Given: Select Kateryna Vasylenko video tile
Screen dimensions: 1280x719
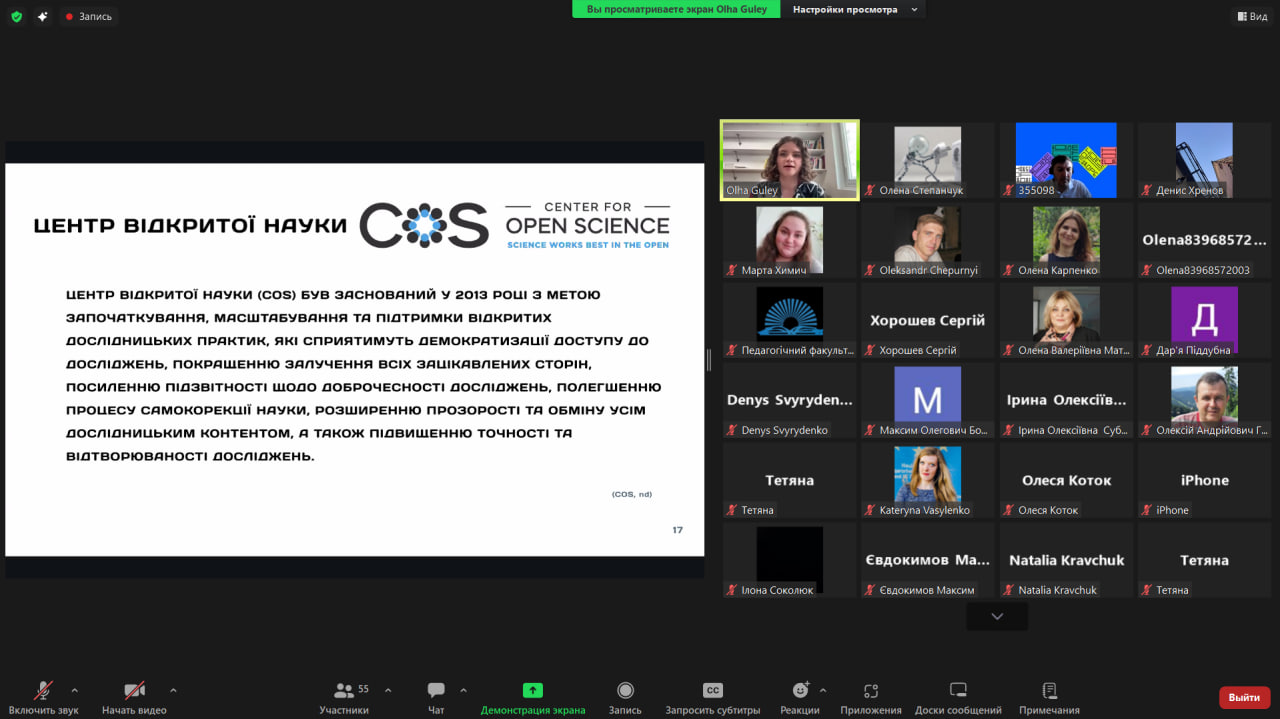Looking at the screenshot, I should (927, 480).
